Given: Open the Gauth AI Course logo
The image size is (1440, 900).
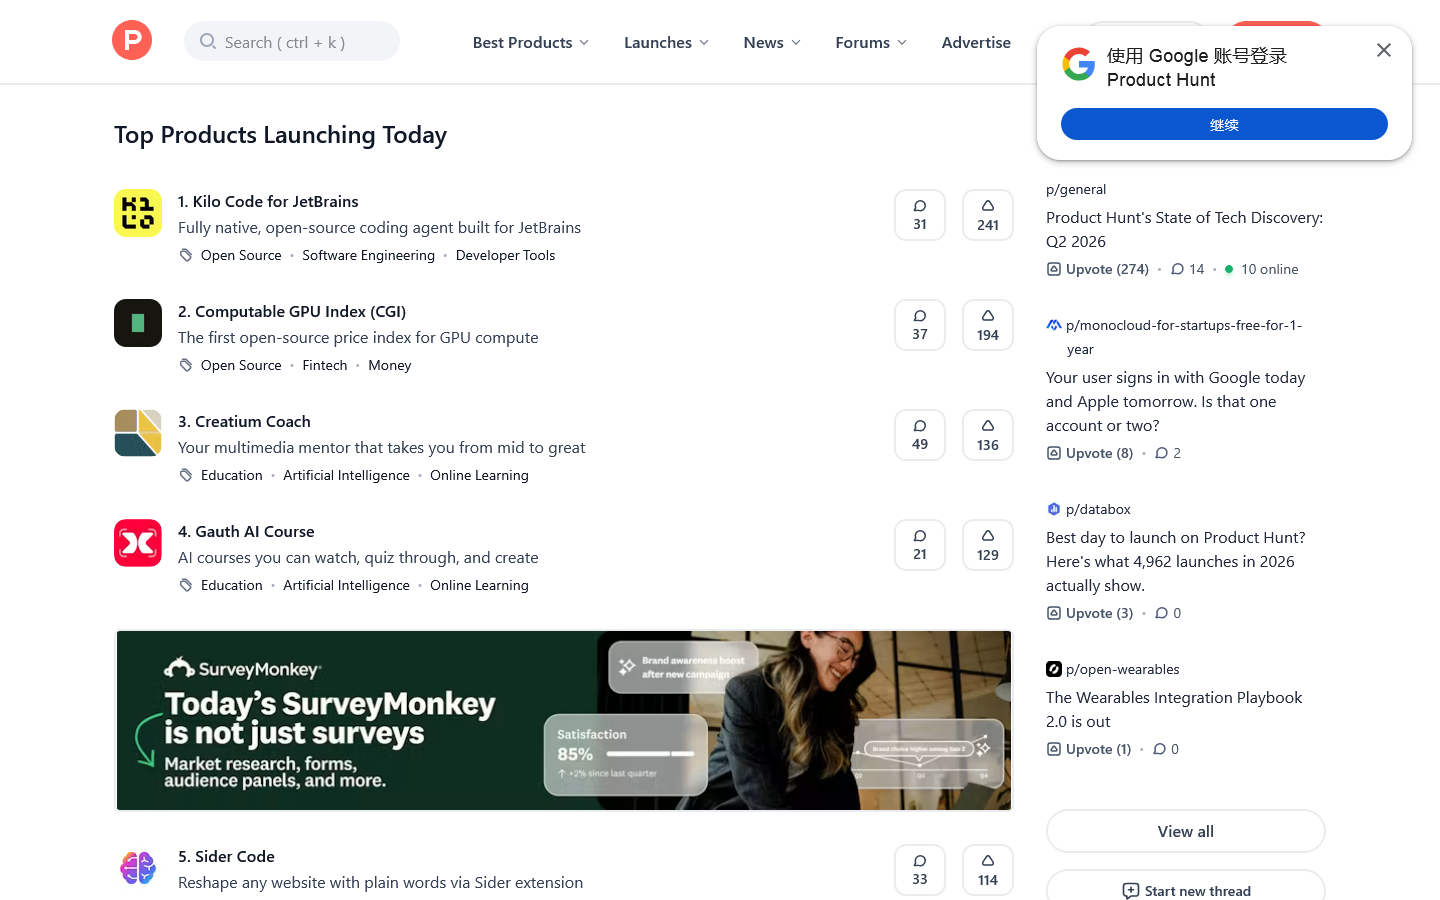Looking at the screenshot, I should click(138, 543).
